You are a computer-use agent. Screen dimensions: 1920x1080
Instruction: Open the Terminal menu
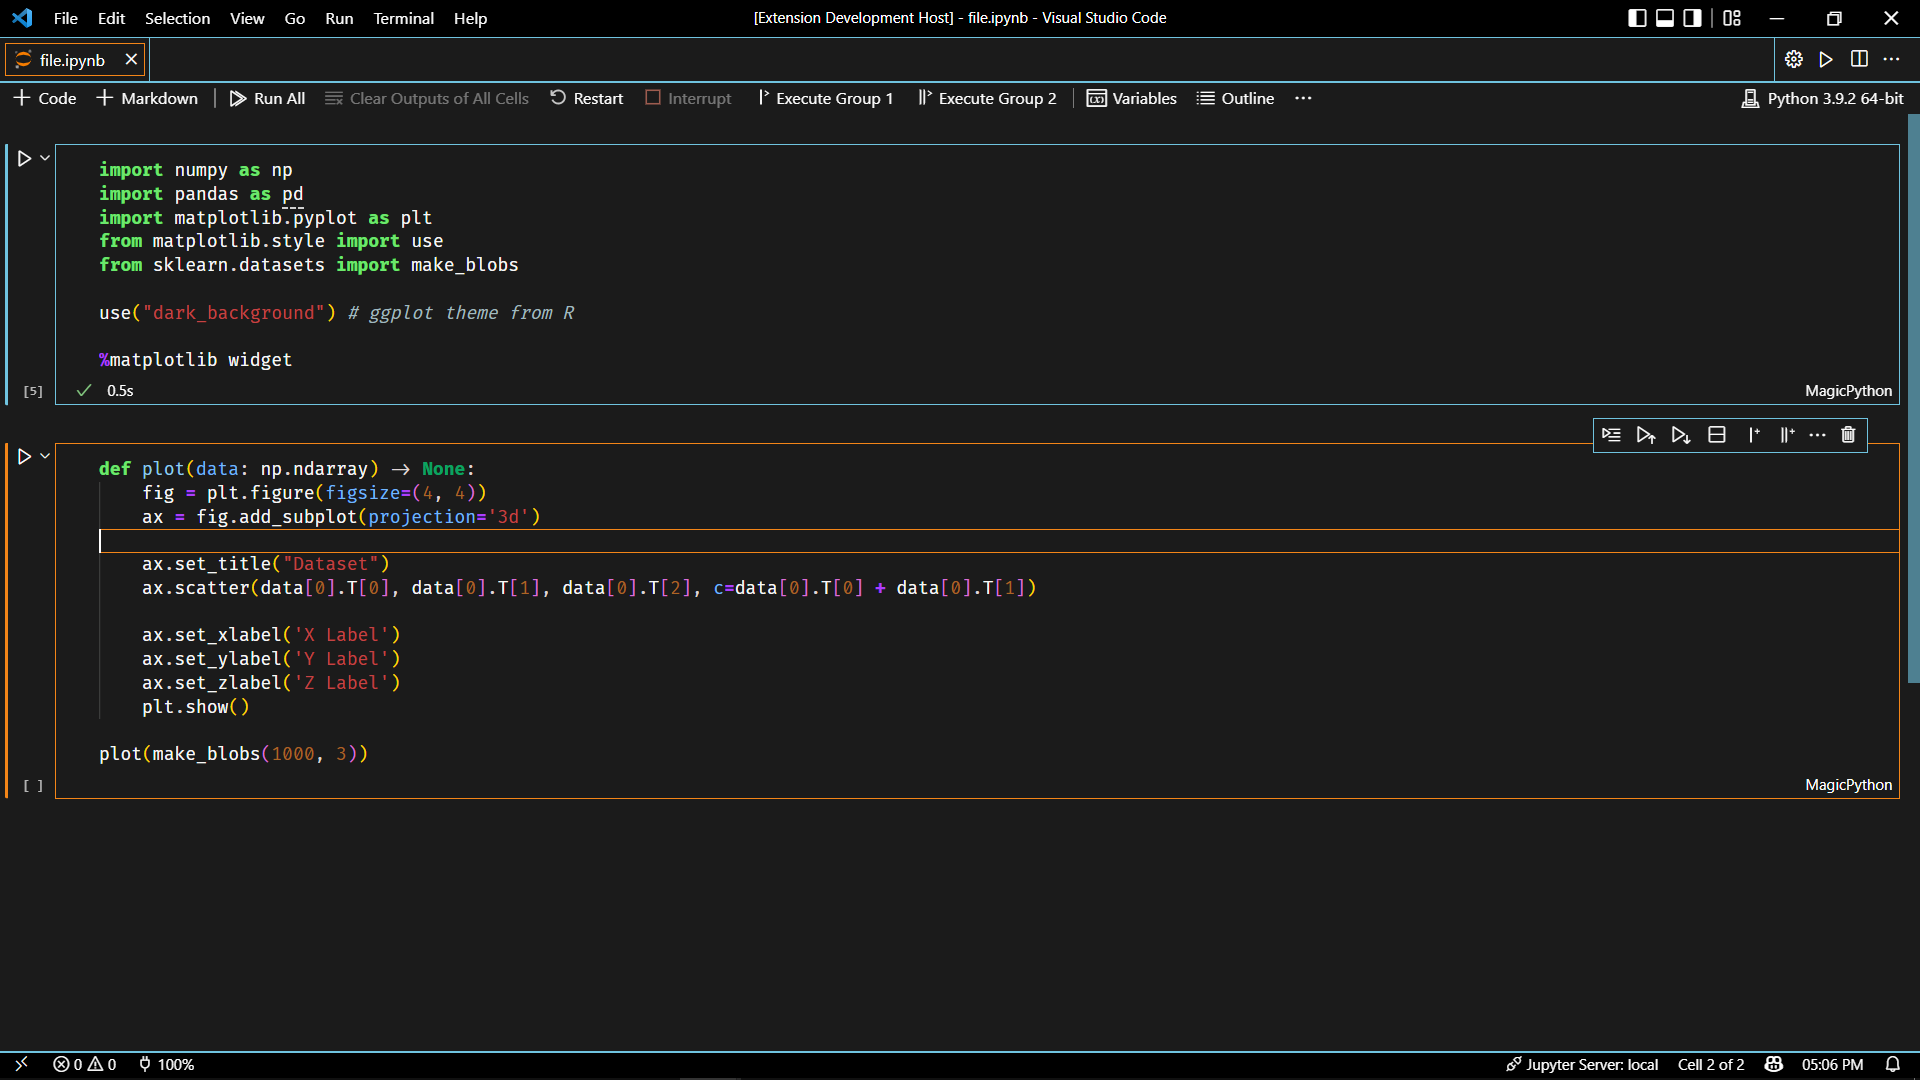[403, 18]
